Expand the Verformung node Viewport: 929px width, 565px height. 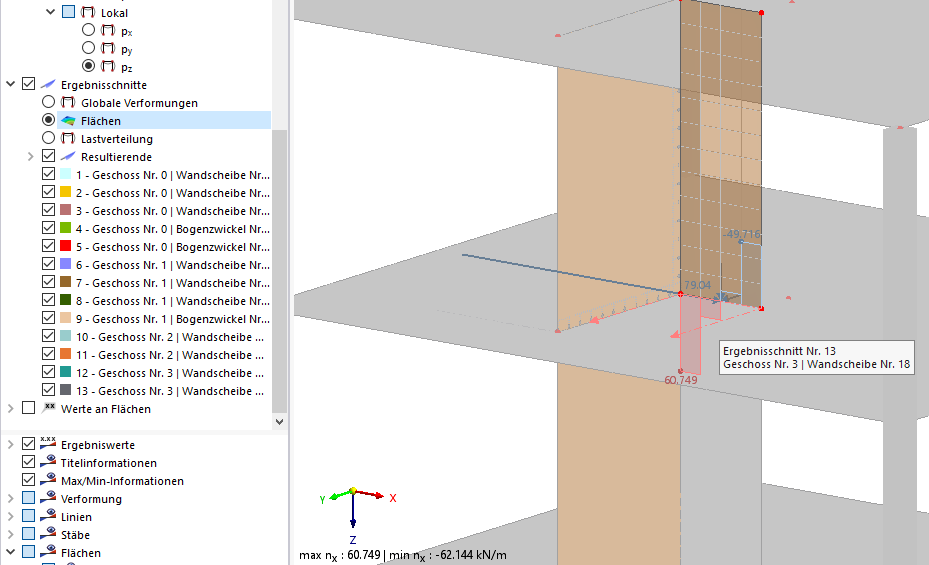pyautogui.click(x=10, y=498)
